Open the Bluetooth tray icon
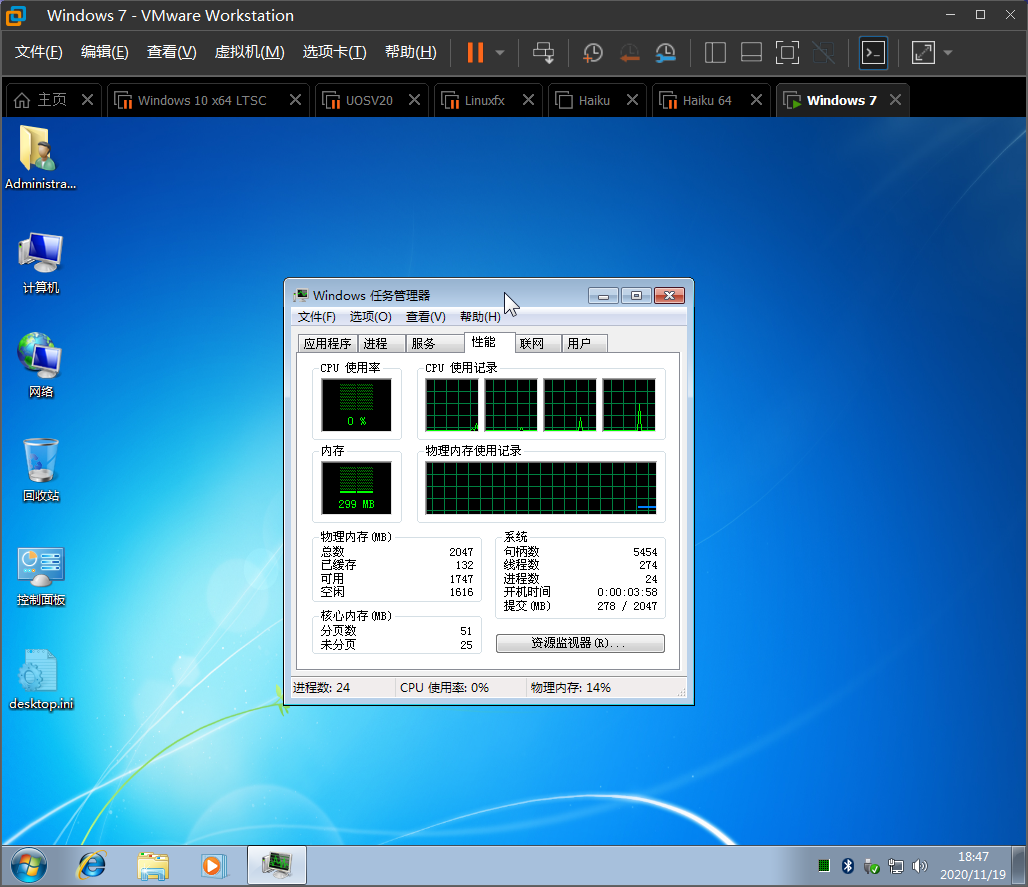This screenshot has height=887, width=1028. pos(847,865)
